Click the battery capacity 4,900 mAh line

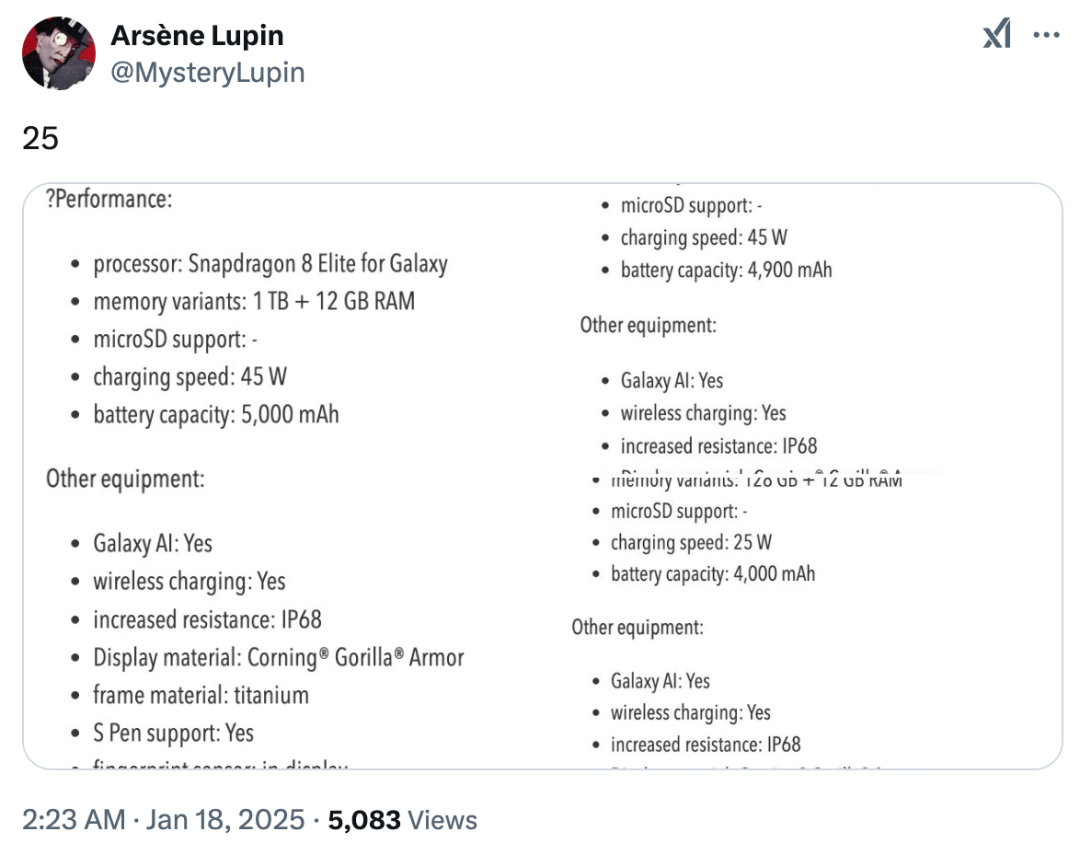(x=725, y=270)
